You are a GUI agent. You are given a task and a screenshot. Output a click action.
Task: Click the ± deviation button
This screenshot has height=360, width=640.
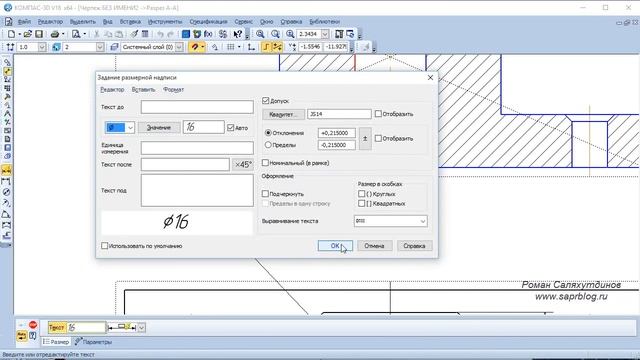pyautogui.click(x=365, y=139)
